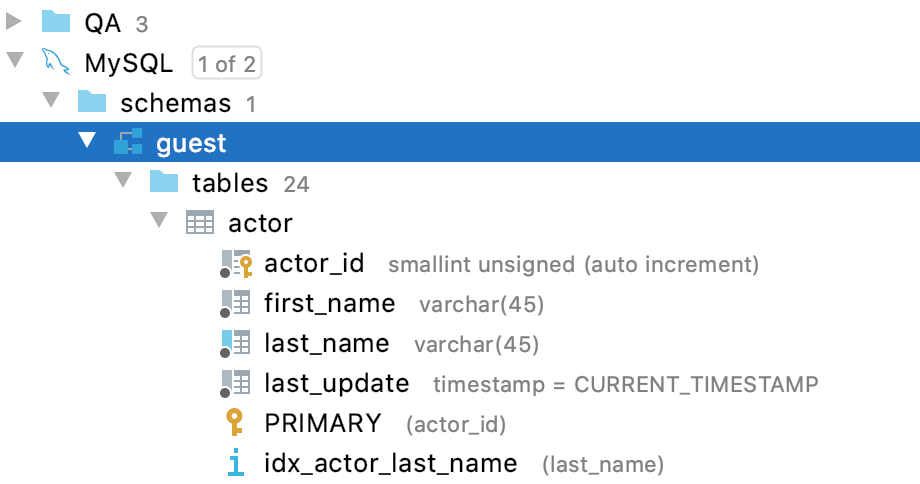This screenshot has height=484, width=920.
Task: Select the last_update column row
Action: pyautogui.click(x=337, y=383)
